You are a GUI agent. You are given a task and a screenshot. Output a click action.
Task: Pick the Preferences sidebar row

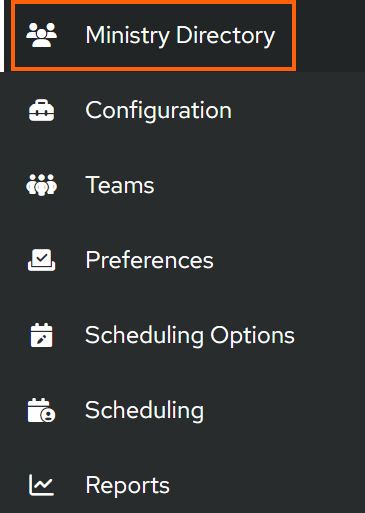[182, 260]
